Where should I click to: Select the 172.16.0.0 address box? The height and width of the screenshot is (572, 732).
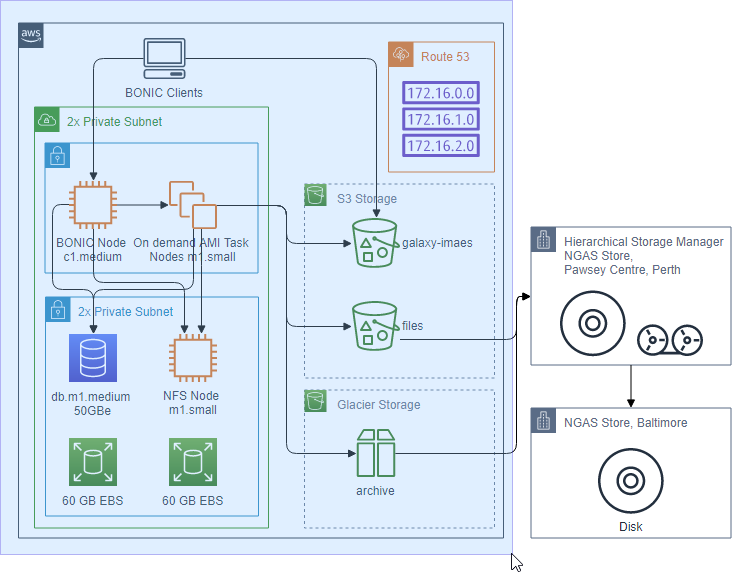[x=441, y=92]
